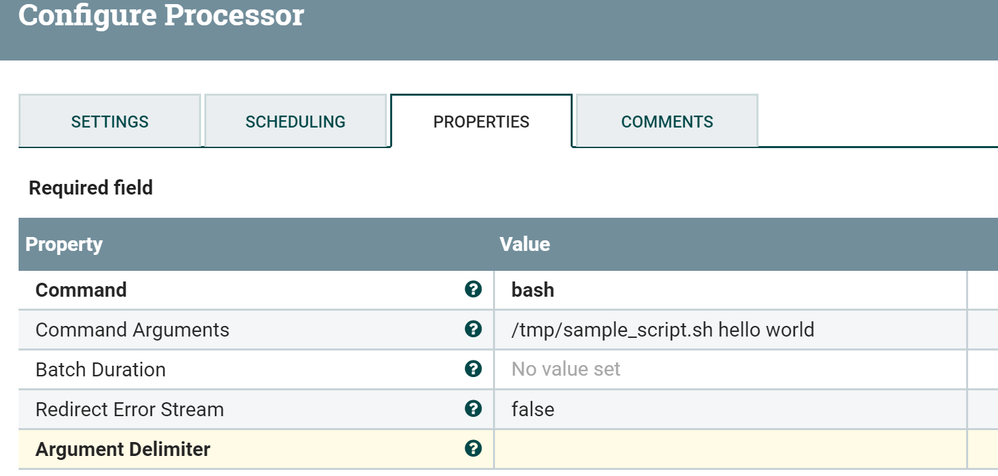The width and height of the screenshot is (998, 476).
Task: Click Redirect Error Stream help icon
Action: click(473, 409)
